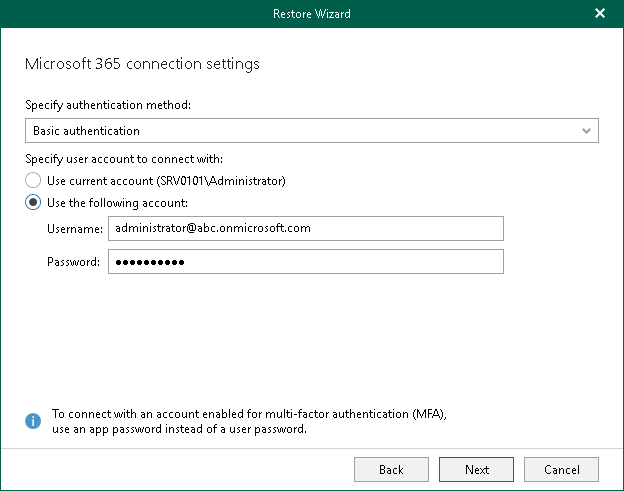This screenshot has height=491, width=624.
Task: Proceed by clicking the Next button
Action: (x=477, y=469)
